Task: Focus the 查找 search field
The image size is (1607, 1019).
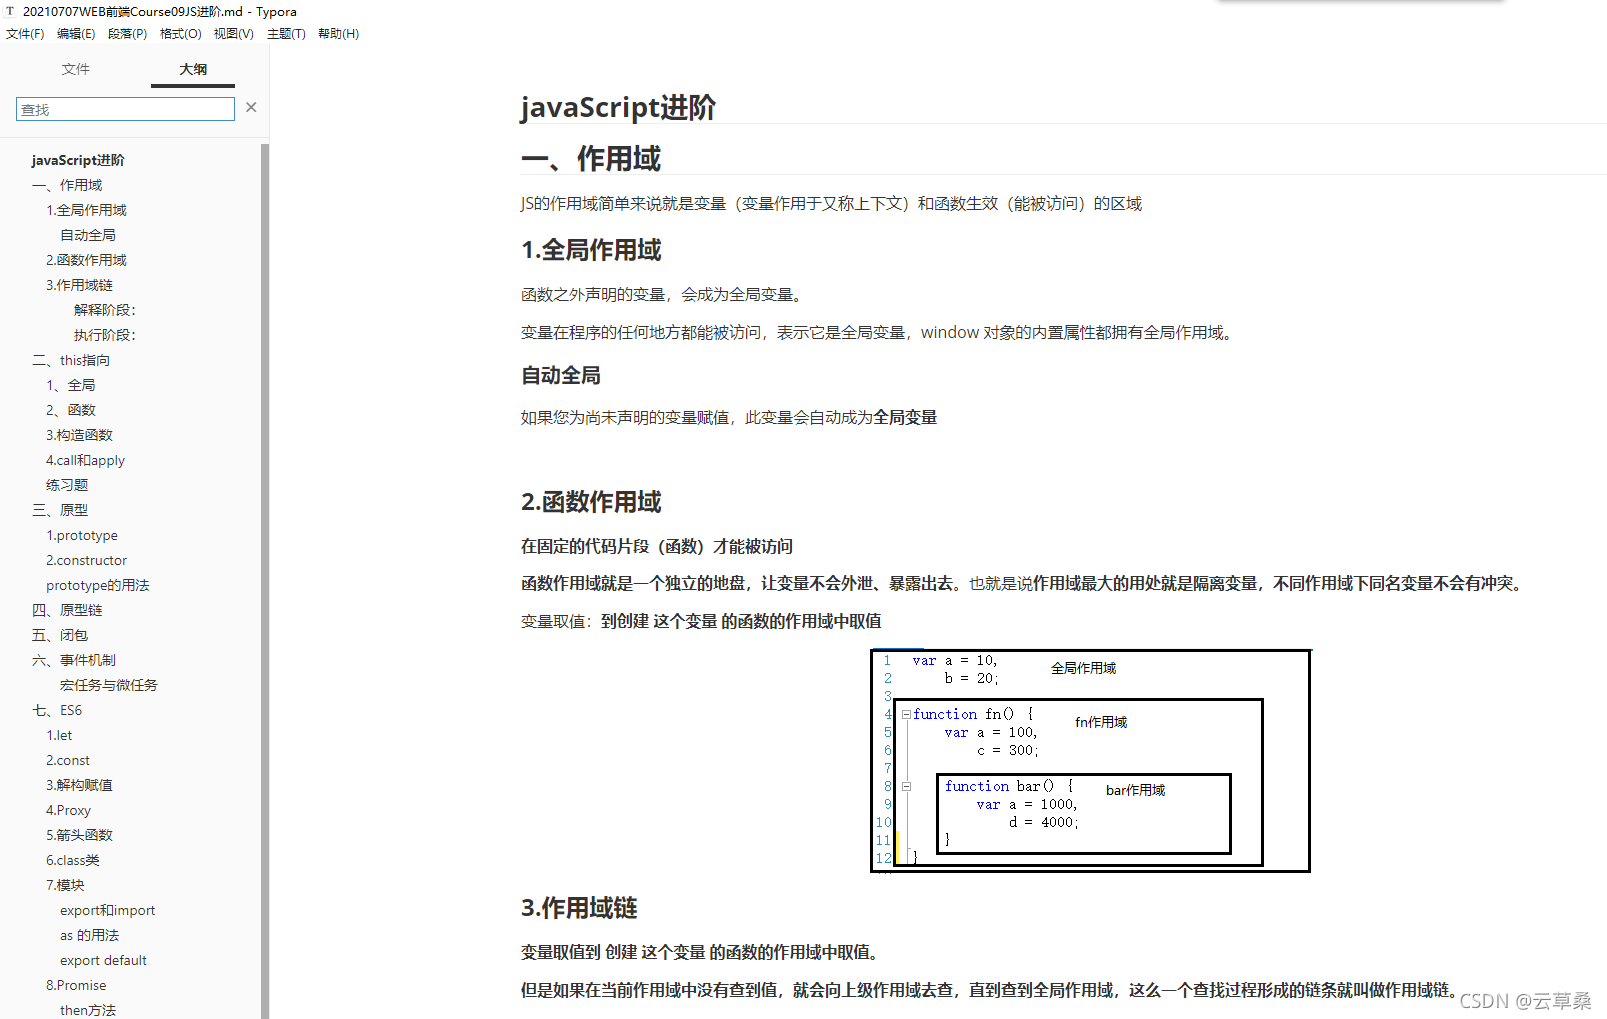Action: click(125, 109)
